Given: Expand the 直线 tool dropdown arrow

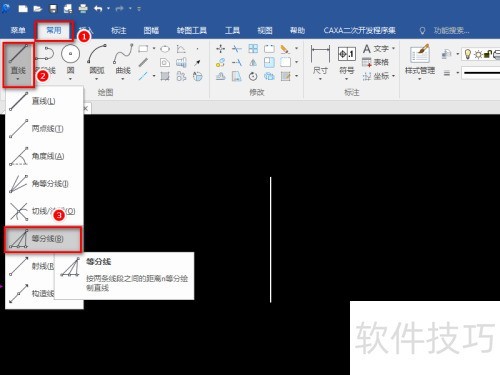Looking at the screenshot, I should 18,79.
